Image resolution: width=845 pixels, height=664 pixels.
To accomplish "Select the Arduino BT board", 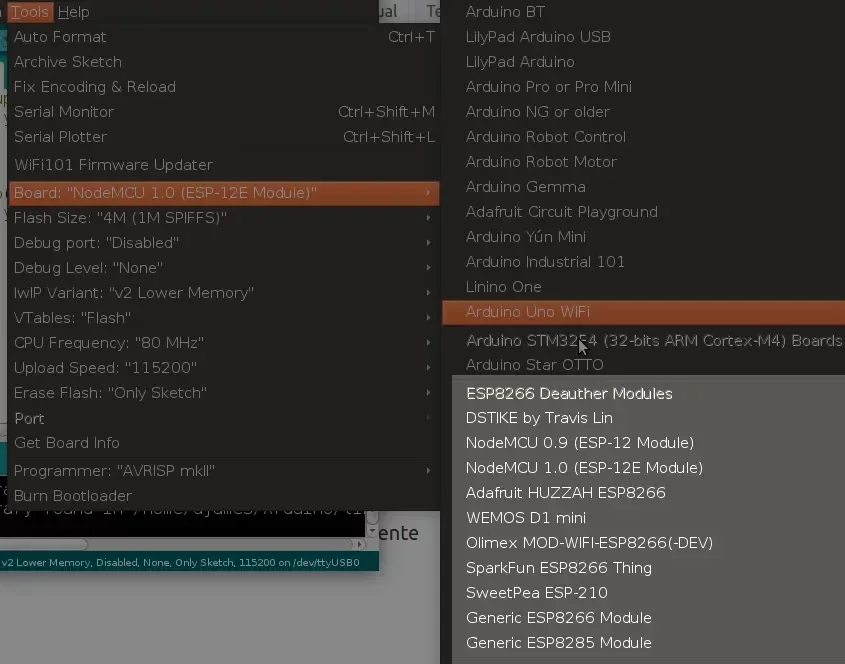I will tap(643, 12).
